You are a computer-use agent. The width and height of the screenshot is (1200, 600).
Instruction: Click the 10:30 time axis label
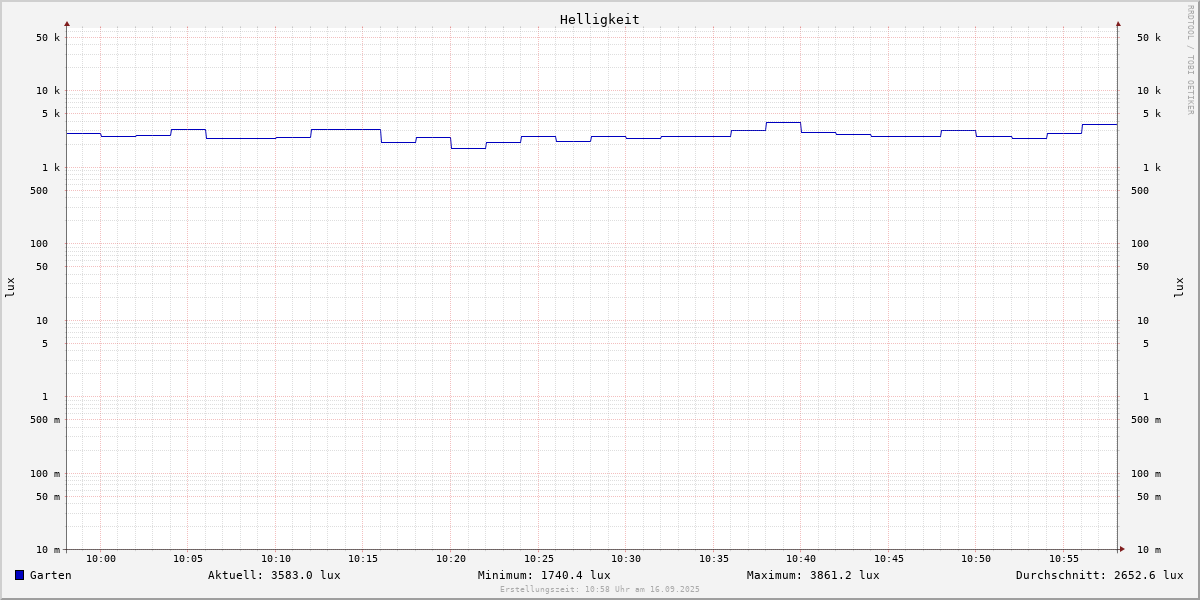[626, 559]
